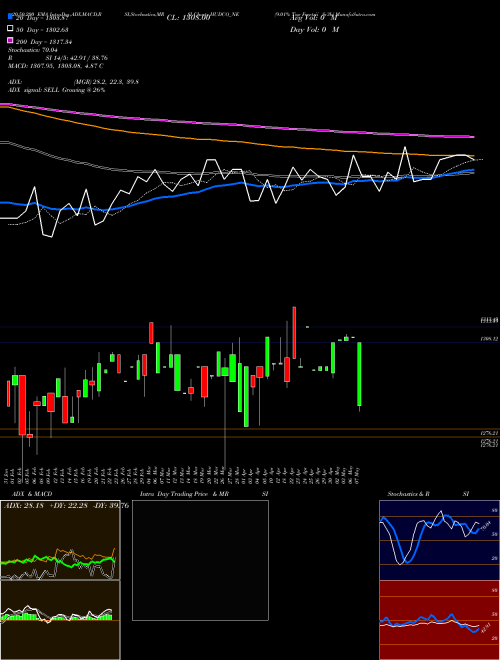Click the 1308.12 price level label
This screenshot has width=500, height=660.
pos(490,339)
